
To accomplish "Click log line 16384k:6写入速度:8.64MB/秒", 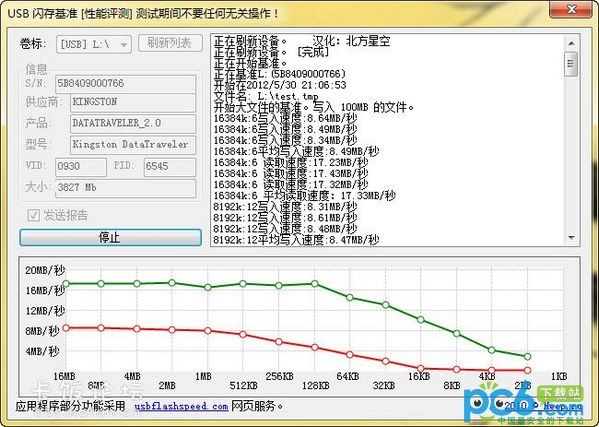I will click(x=285, y=118).
